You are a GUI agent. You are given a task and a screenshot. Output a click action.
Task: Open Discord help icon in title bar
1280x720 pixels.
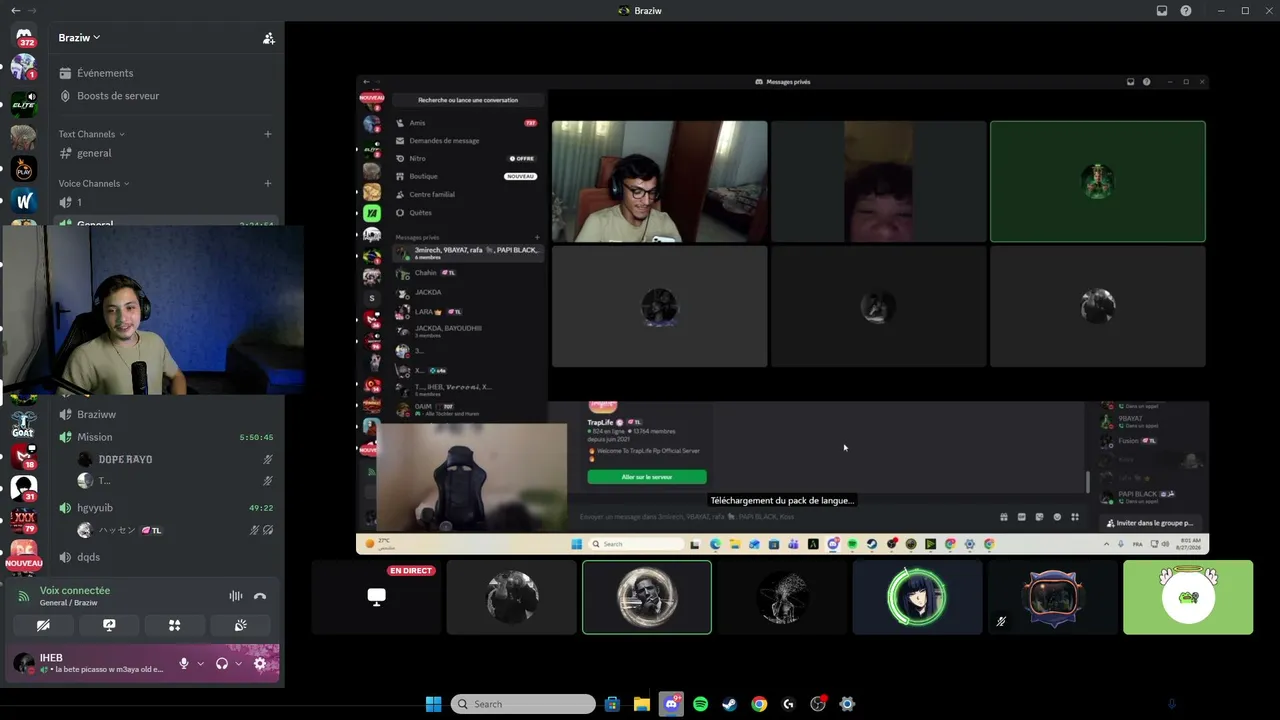(1186, 11)
